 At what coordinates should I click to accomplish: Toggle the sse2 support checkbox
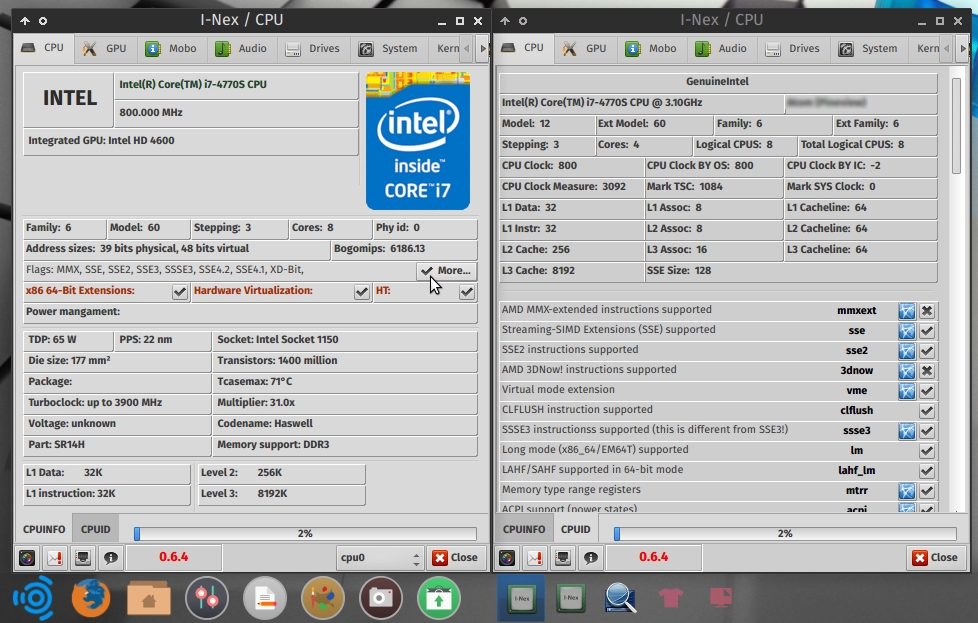[x=927, y=350]
